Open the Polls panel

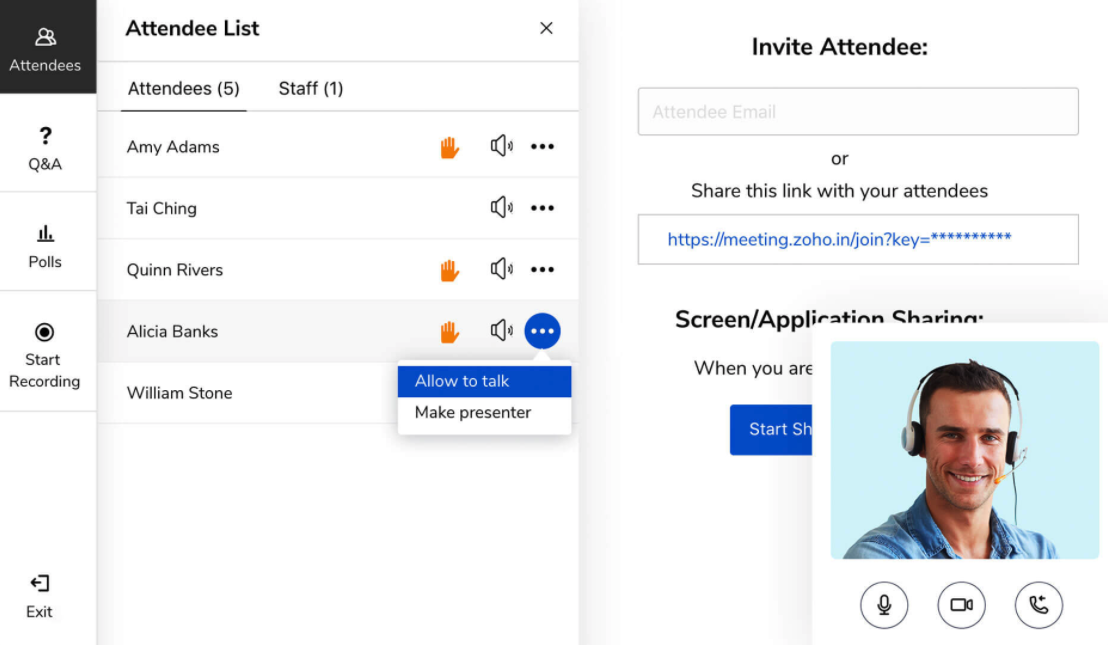pos(45,247)
